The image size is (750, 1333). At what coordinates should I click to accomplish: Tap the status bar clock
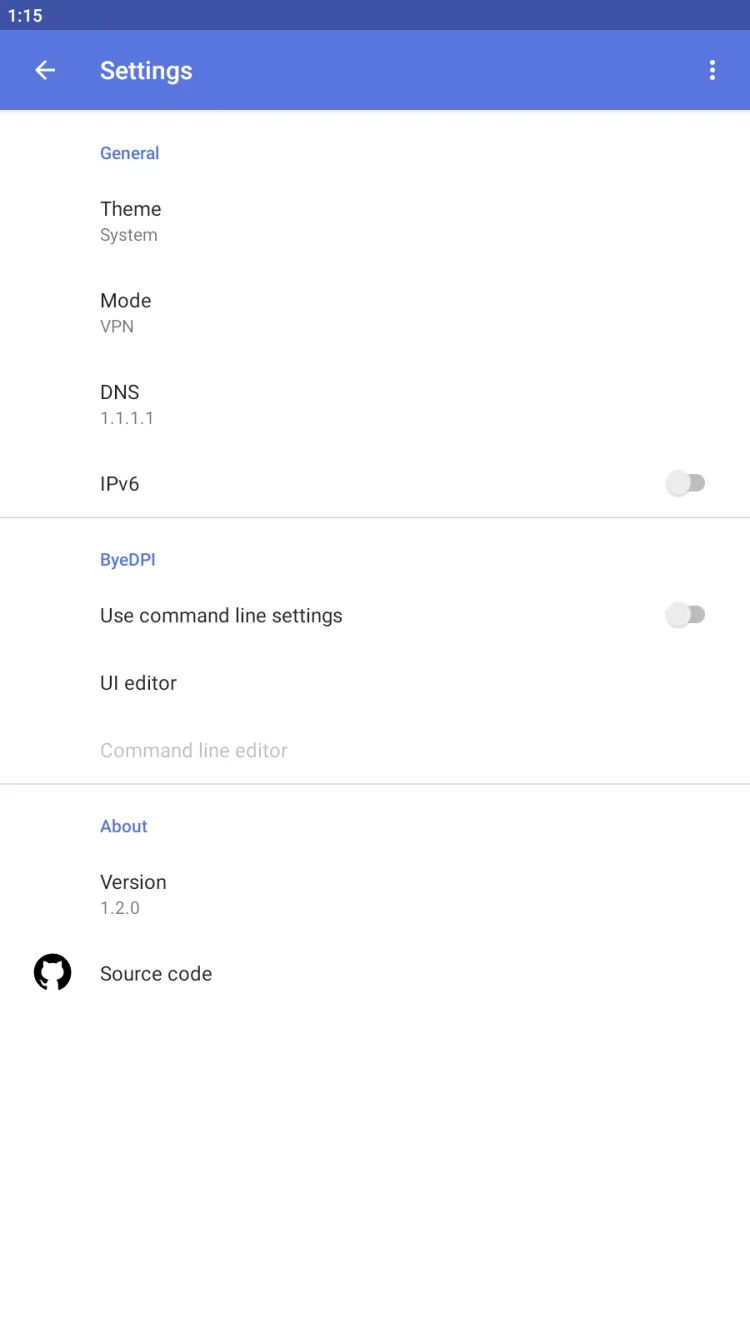[25, 16]
